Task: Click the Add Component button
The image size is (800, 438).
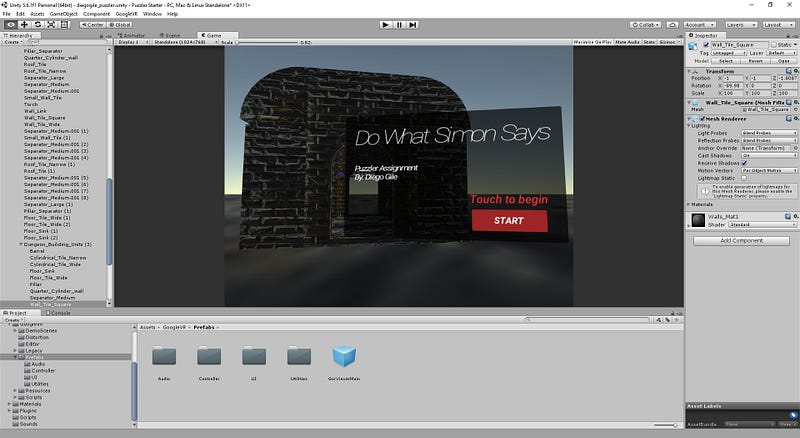Action: 741,240
